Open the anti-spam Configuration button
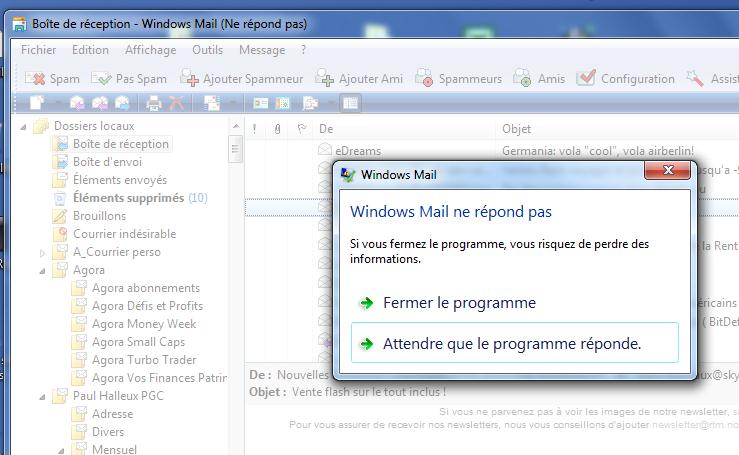 (625, 78)
